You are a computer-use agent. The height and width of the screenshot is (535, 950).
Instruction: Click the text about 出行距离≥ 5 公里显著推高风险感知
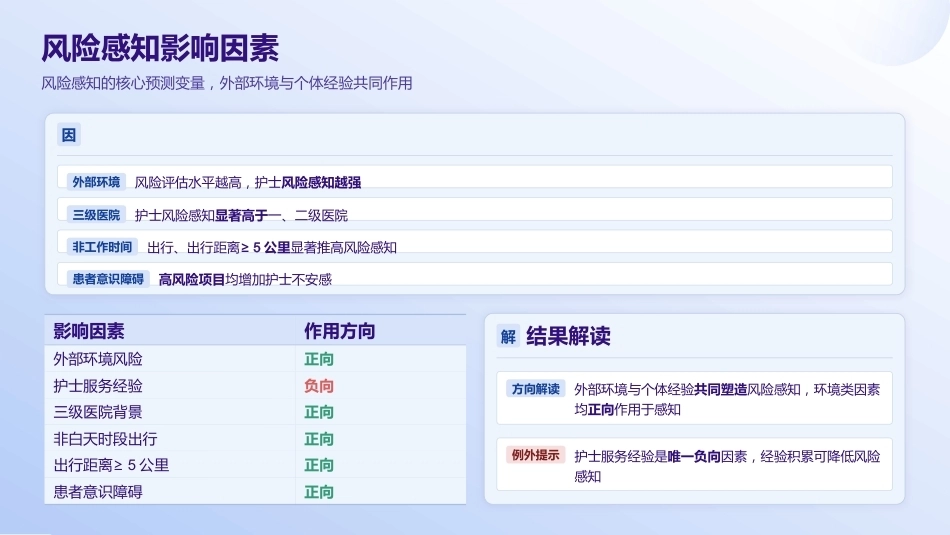pos(272,247)
